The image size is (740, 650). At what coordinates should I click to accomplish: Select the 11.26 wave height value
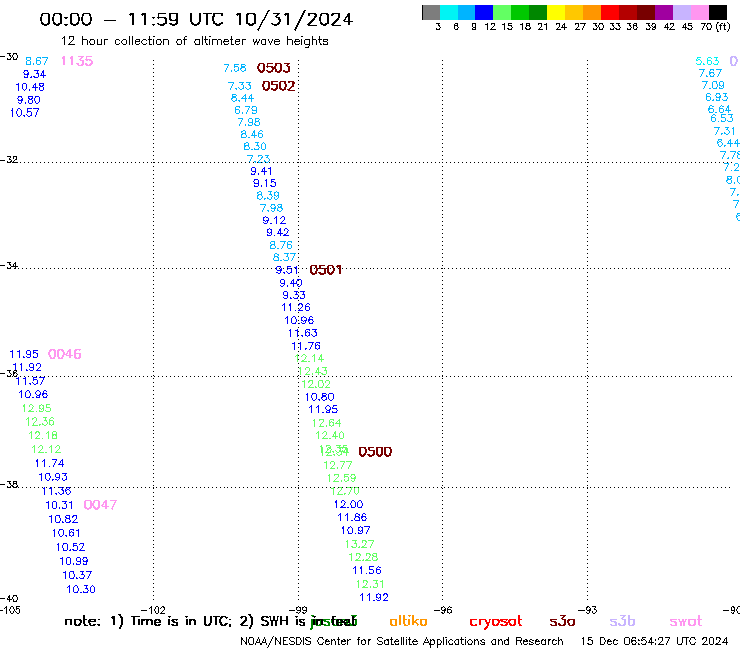tap(296, 308)
